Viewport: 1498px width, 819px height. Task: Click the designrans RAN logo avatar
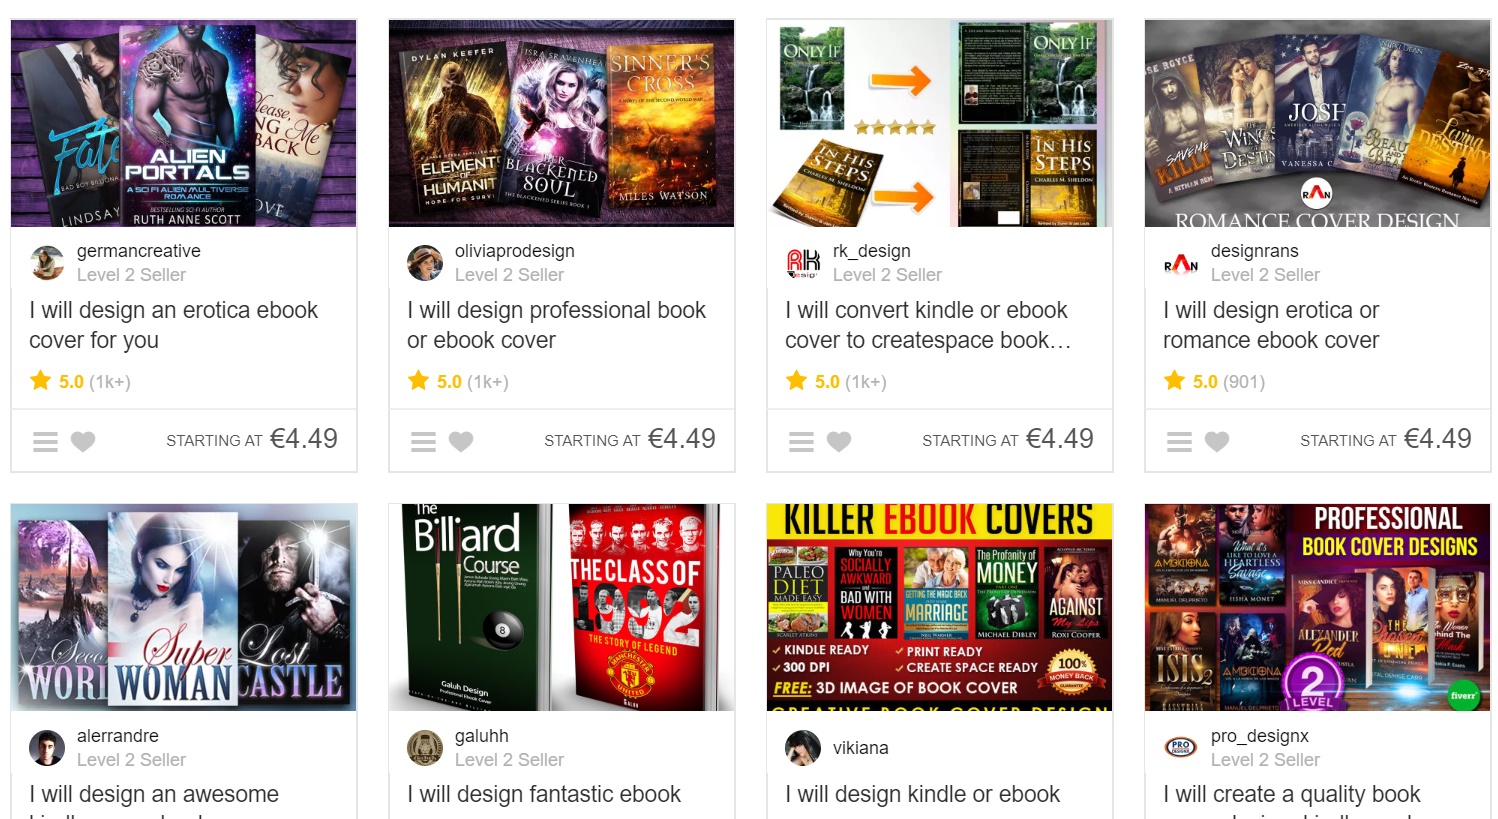coord(1181,263)
